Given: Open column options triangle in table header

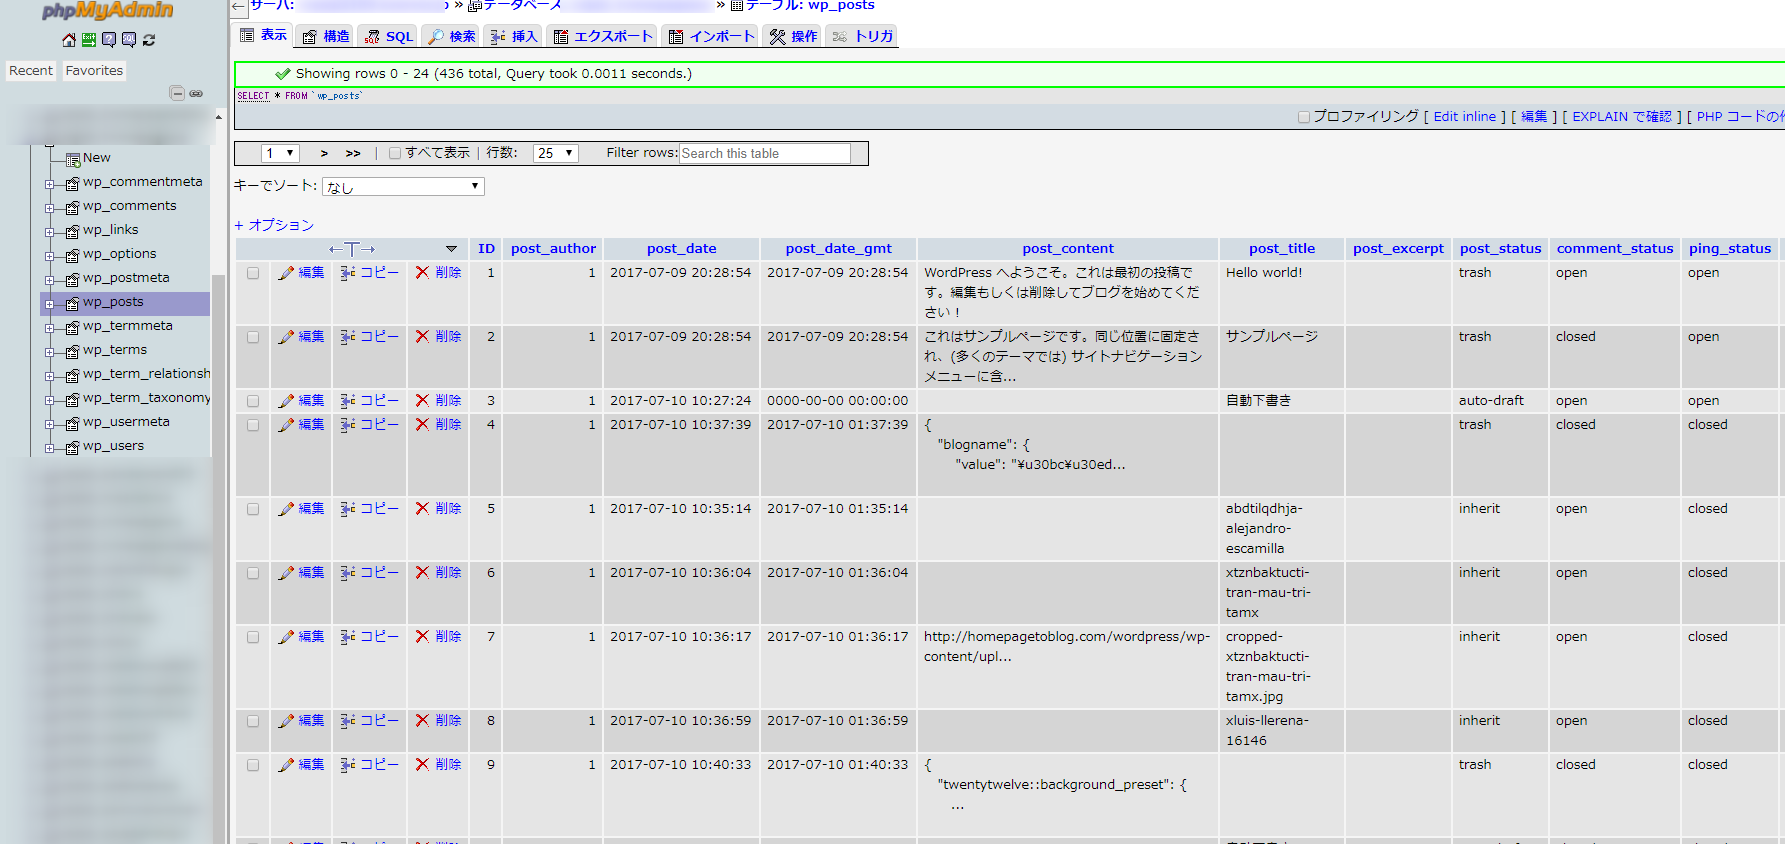Looking at the screenshot, I should point(451,249).
